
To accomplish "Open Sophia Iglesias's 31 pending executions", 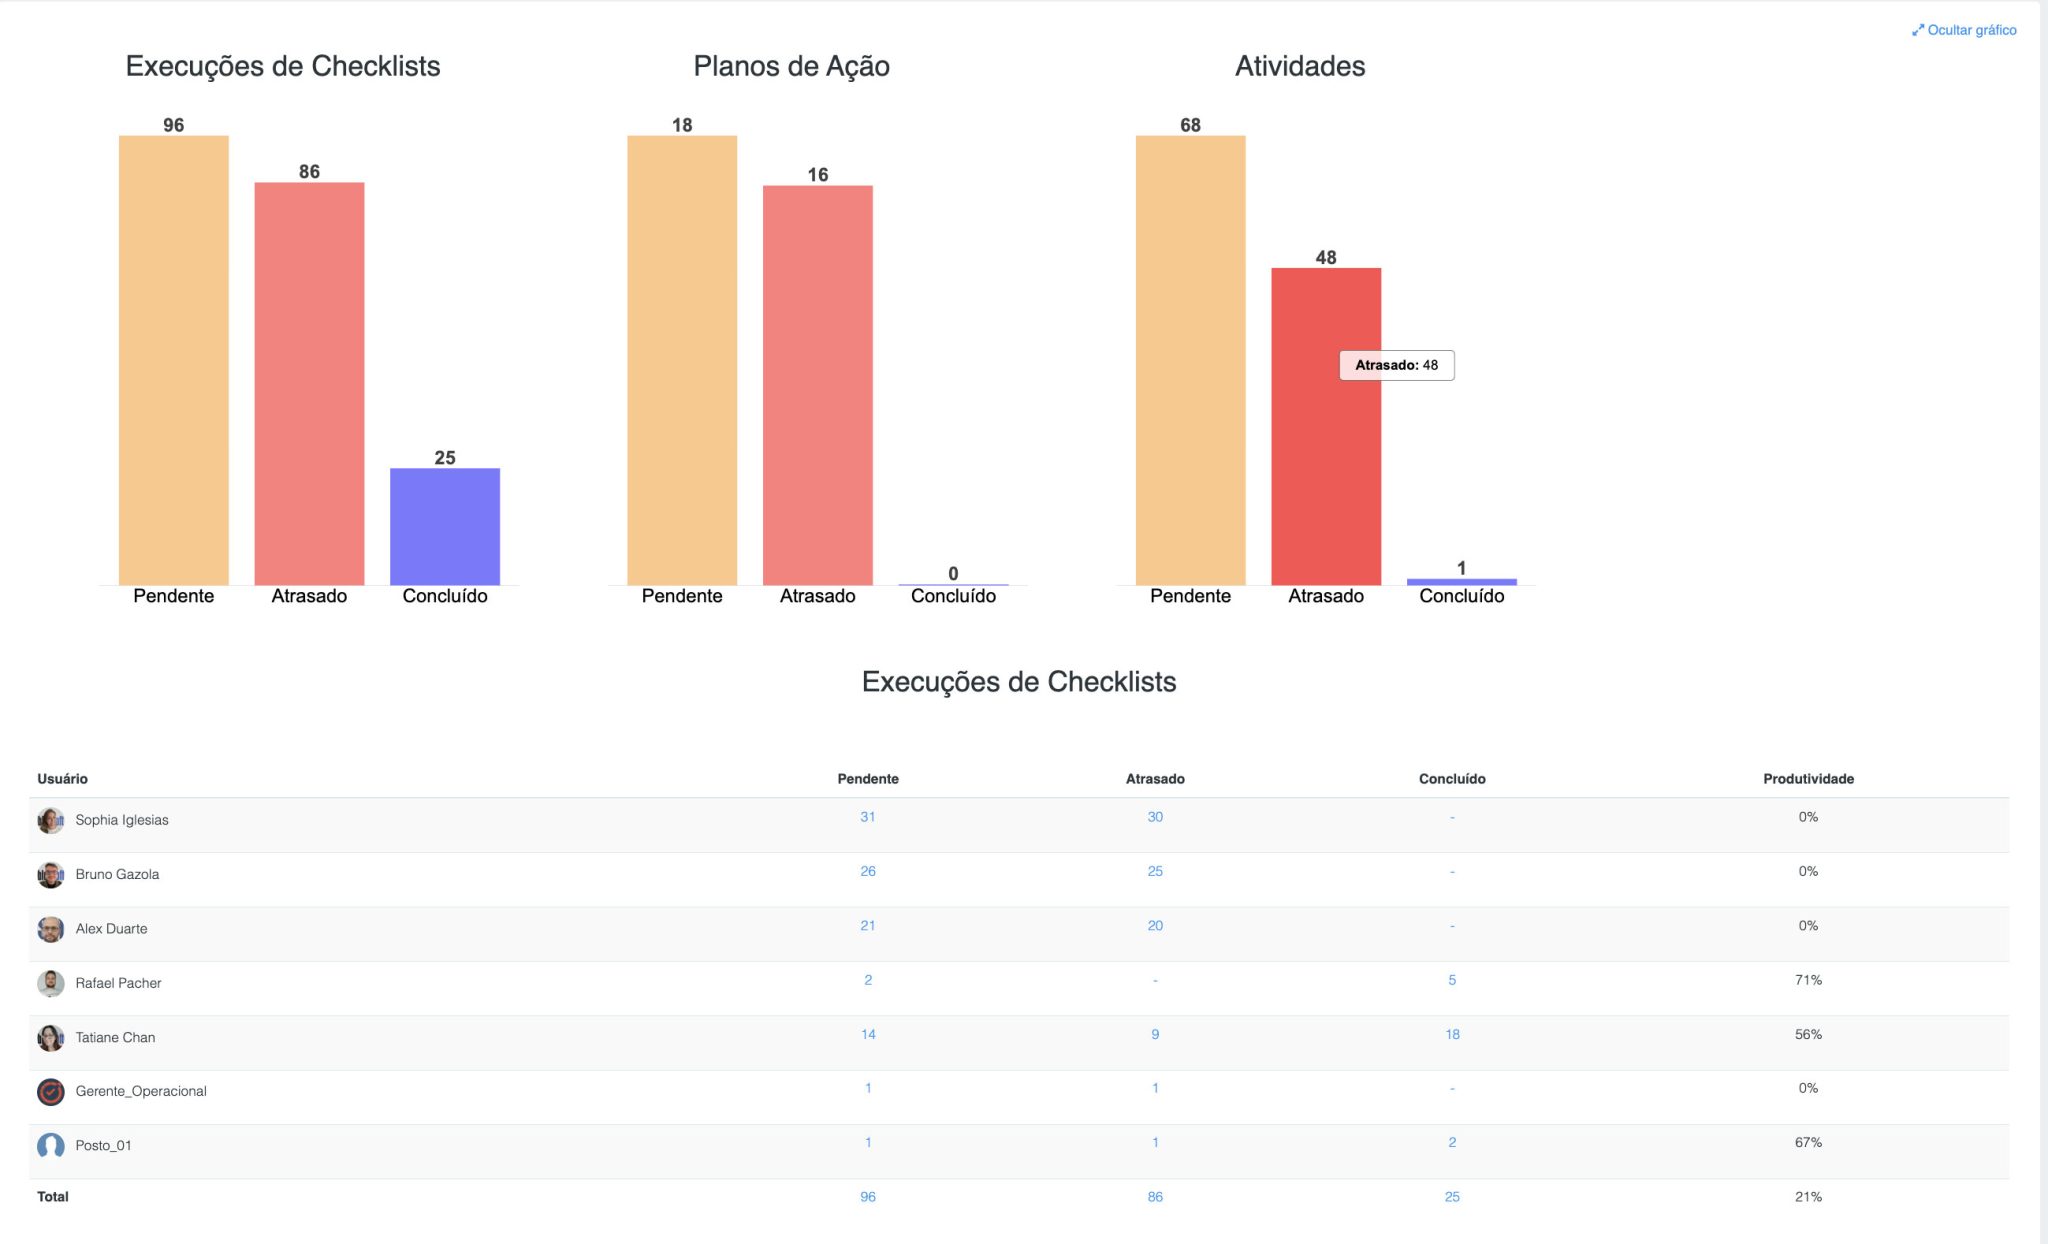I will tap(868, 816).
